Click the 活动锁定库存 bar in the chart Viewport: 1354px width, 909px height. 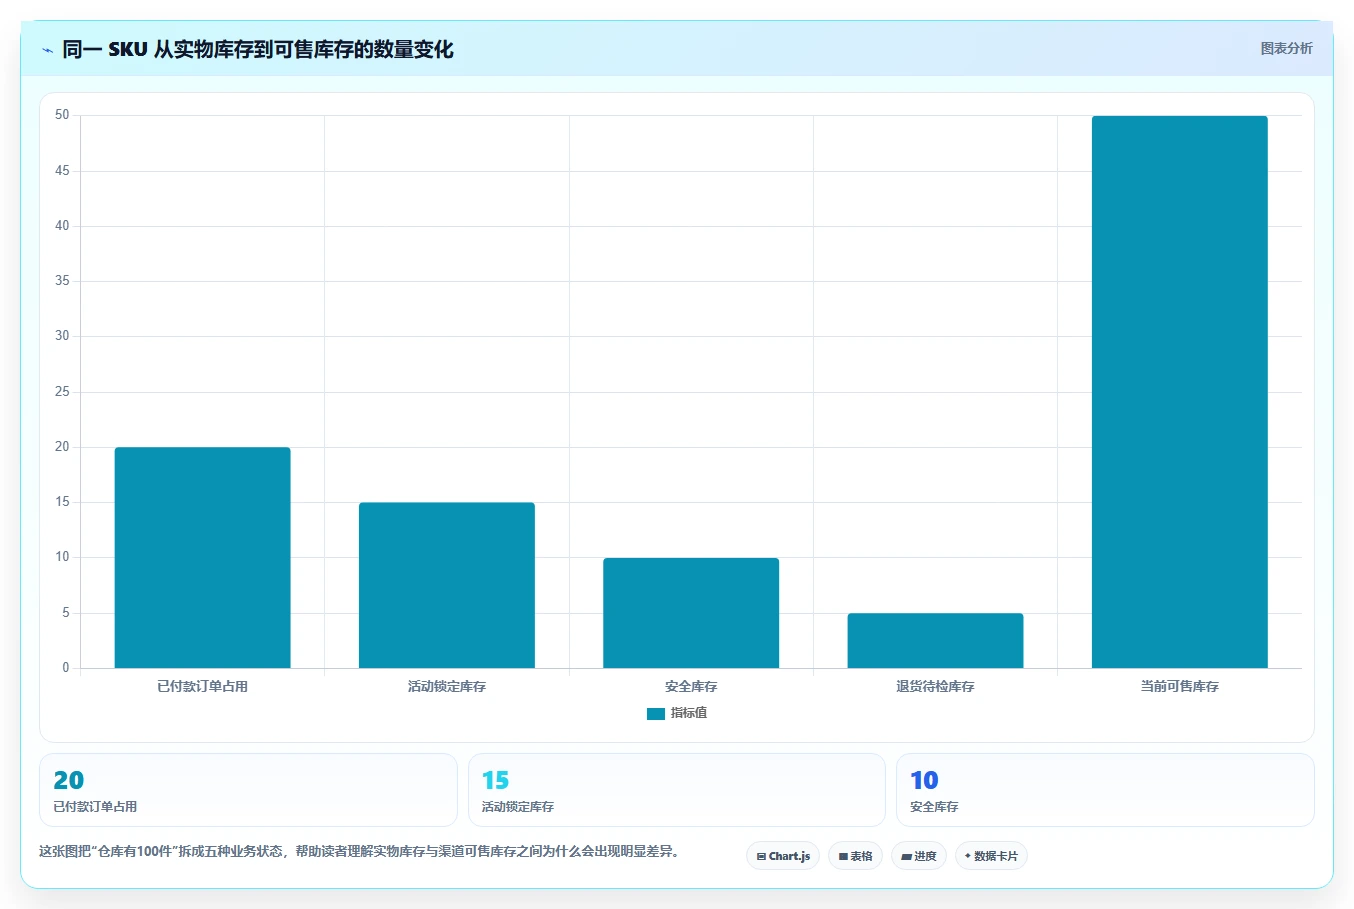pyautogui.click(x=447, y=585)
